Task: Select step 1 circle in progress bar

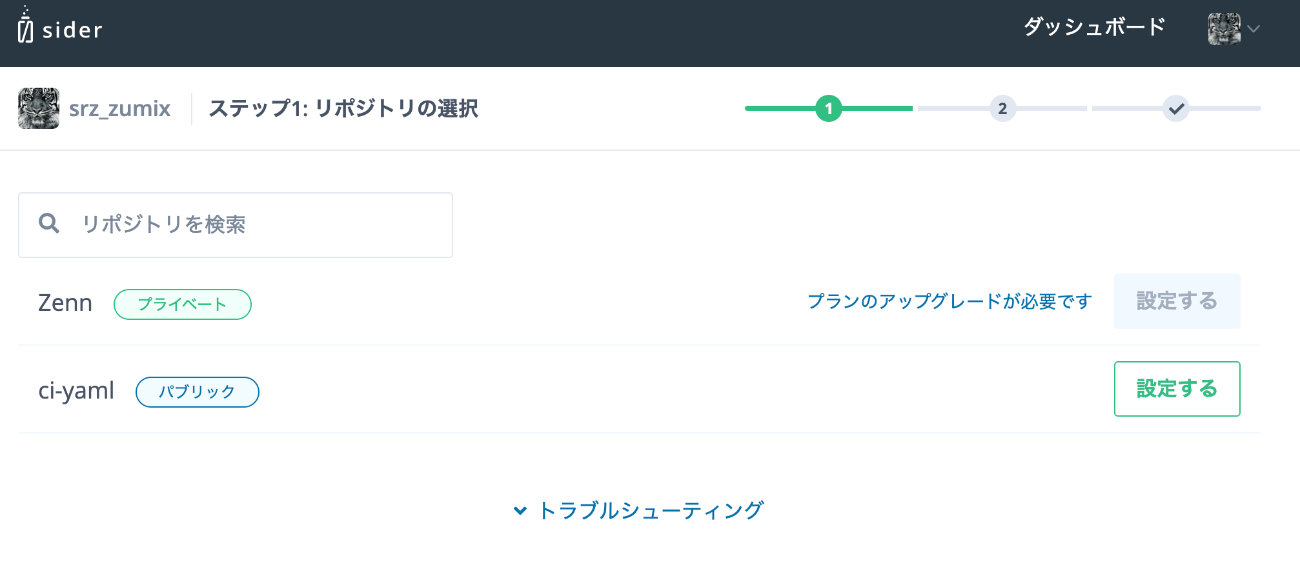Action: 828,108
